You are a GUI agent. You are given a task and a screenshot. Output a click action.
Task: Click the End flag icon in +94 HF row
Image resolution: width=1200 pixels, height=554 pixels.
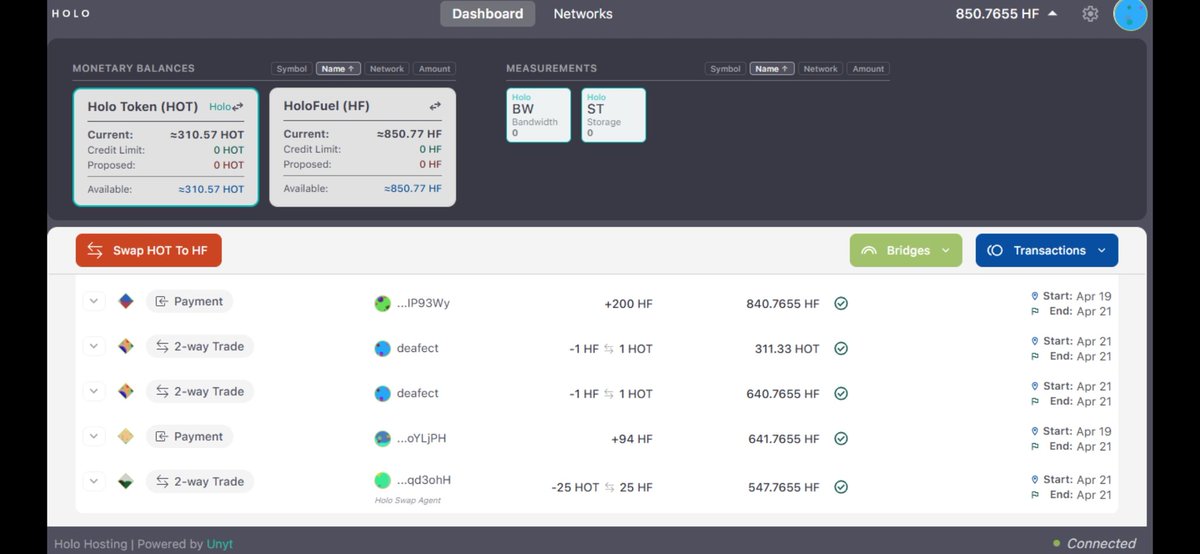click(1035, 446)
